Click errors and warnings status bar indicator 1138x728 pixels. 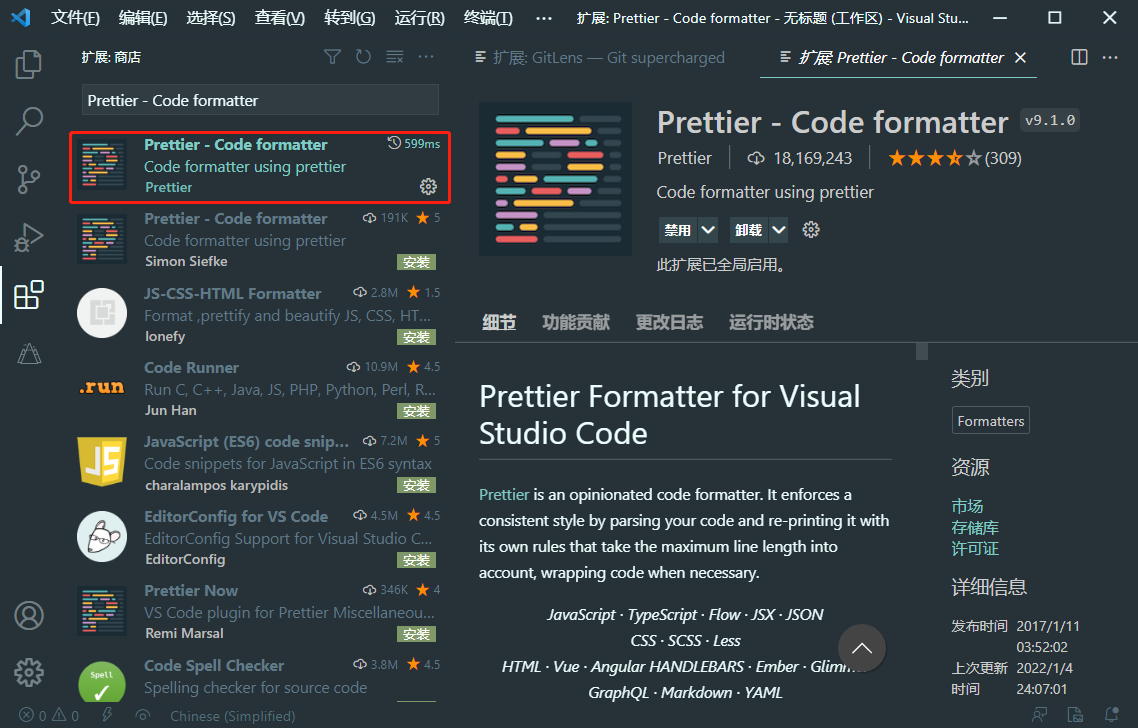[49, 716]
